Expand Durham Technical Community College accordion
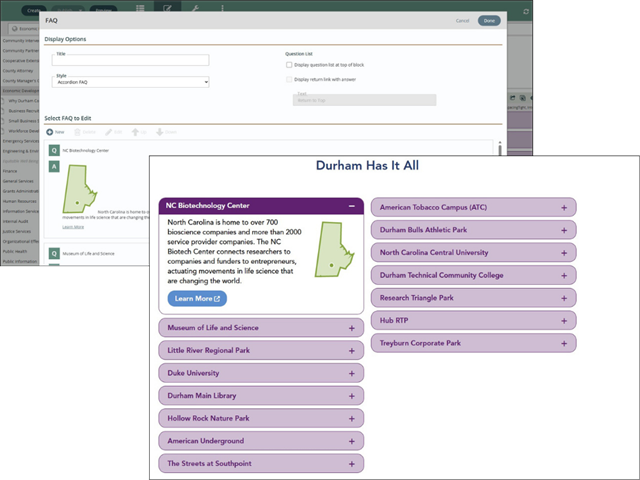This screenshot has height=480, width=640. pos(473,276)
